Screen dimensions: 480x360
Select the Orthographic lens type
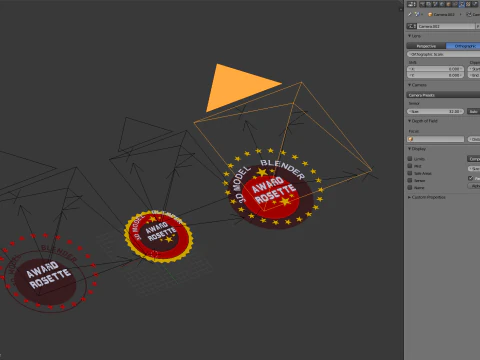pos(463,46)
